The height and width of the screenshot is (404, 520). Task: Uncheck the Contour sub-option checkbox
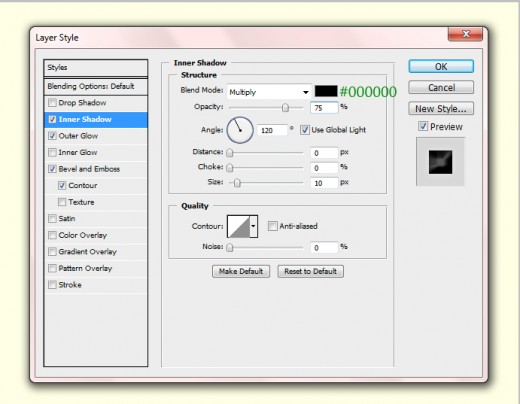point(62,185)
